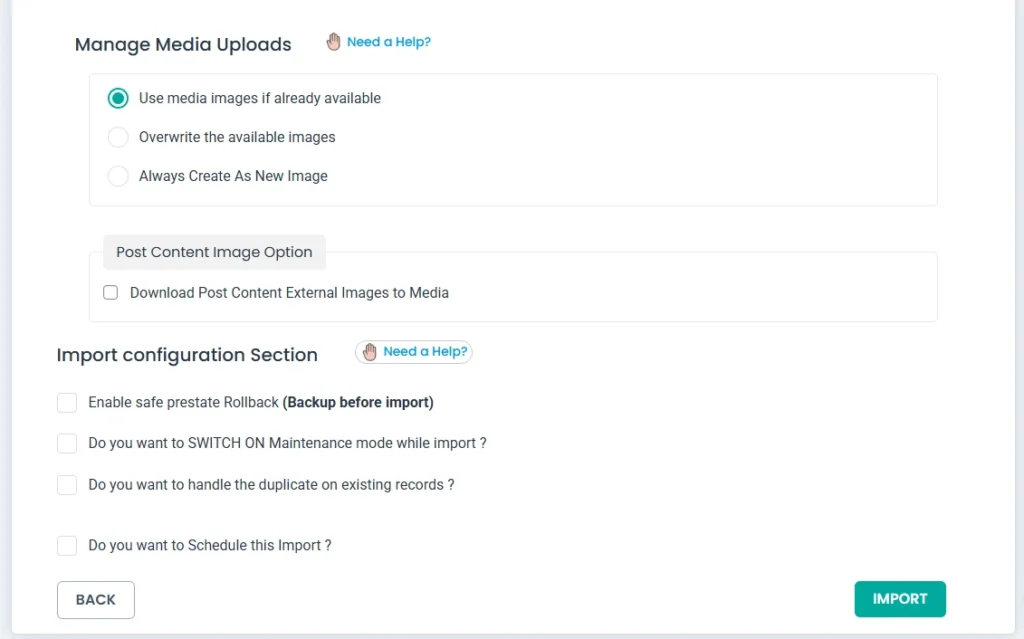Click the 'Manage Media Uploads' heading

pos(183,45)
